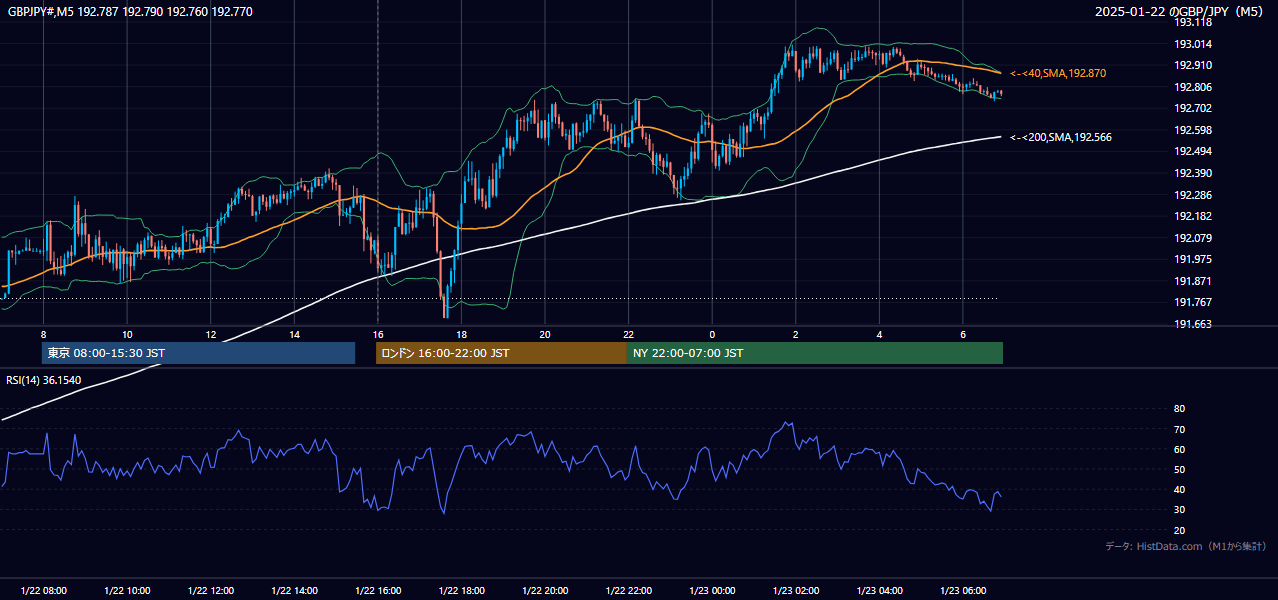
Task: Click hour label 0 under the price chart
Action: 712,335
